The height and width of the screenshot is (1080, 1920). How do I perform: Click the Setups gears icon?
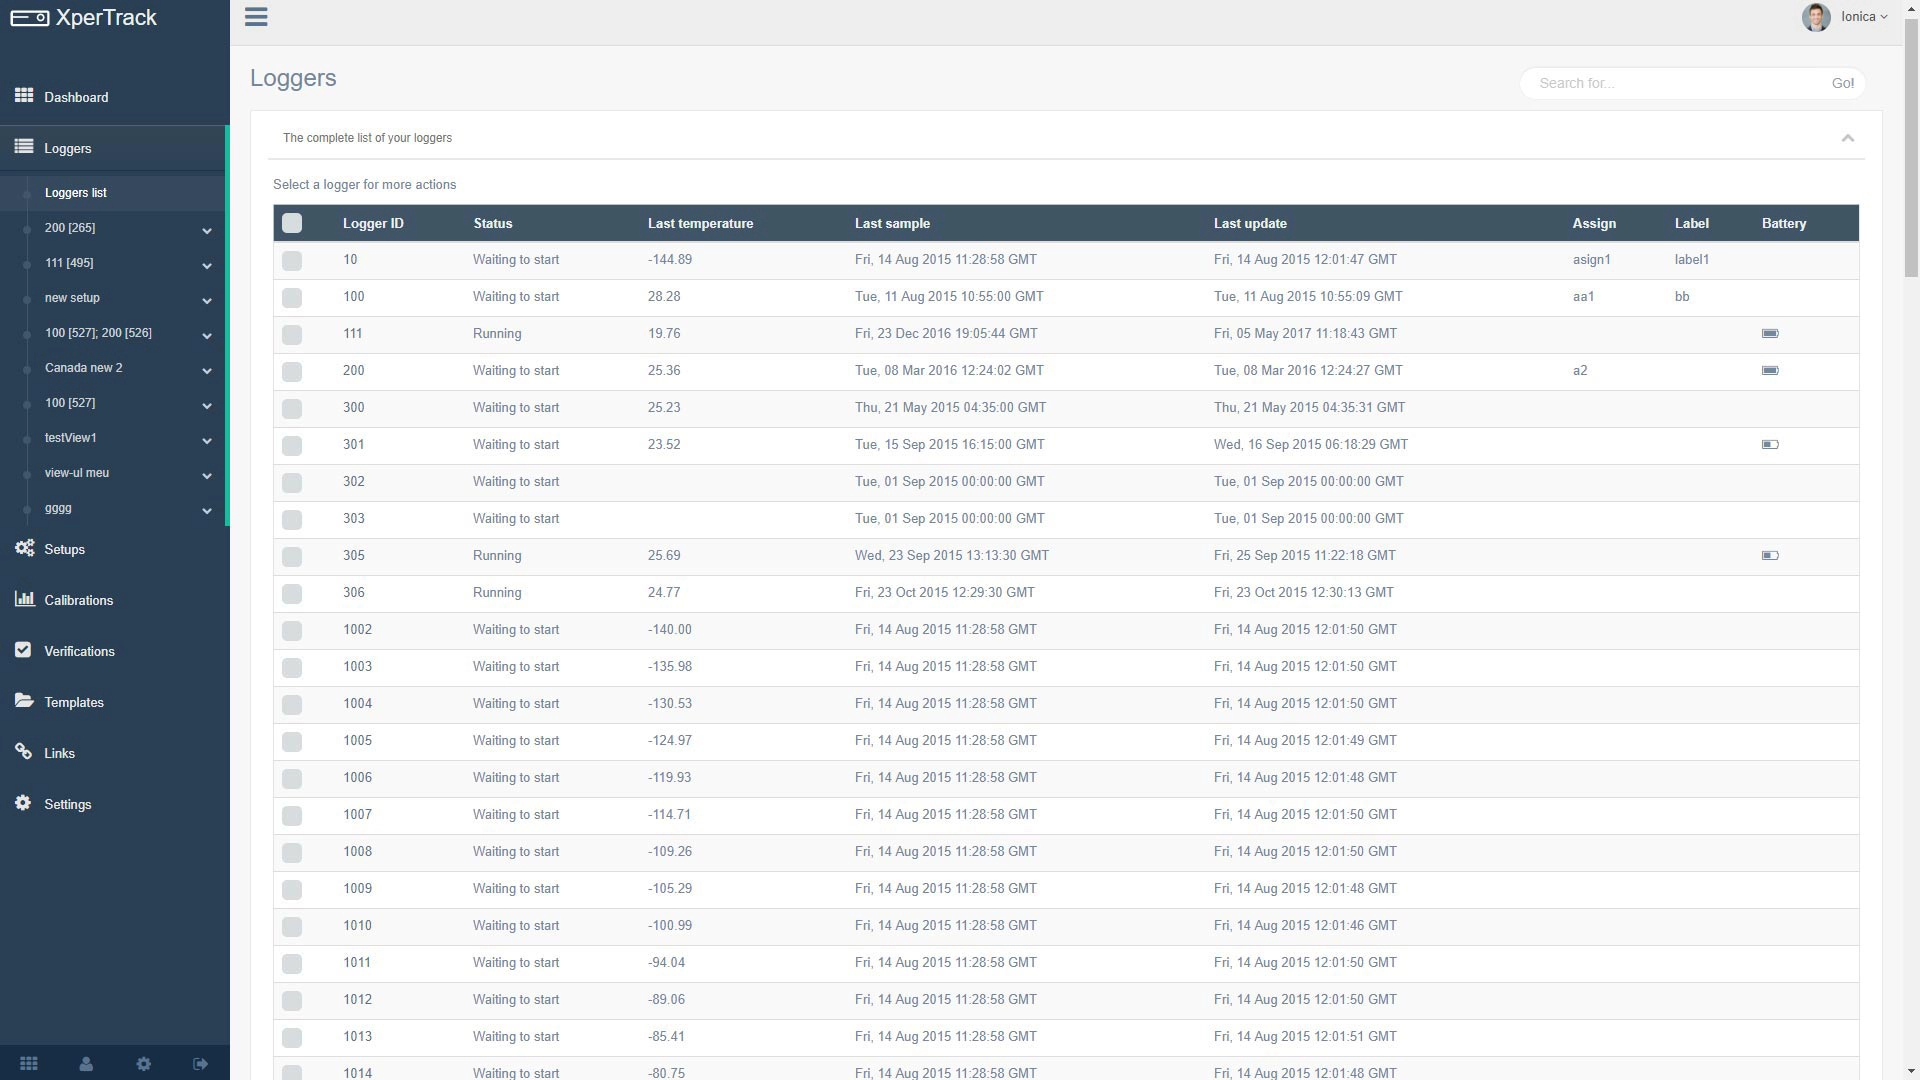[x=24, y=548]
